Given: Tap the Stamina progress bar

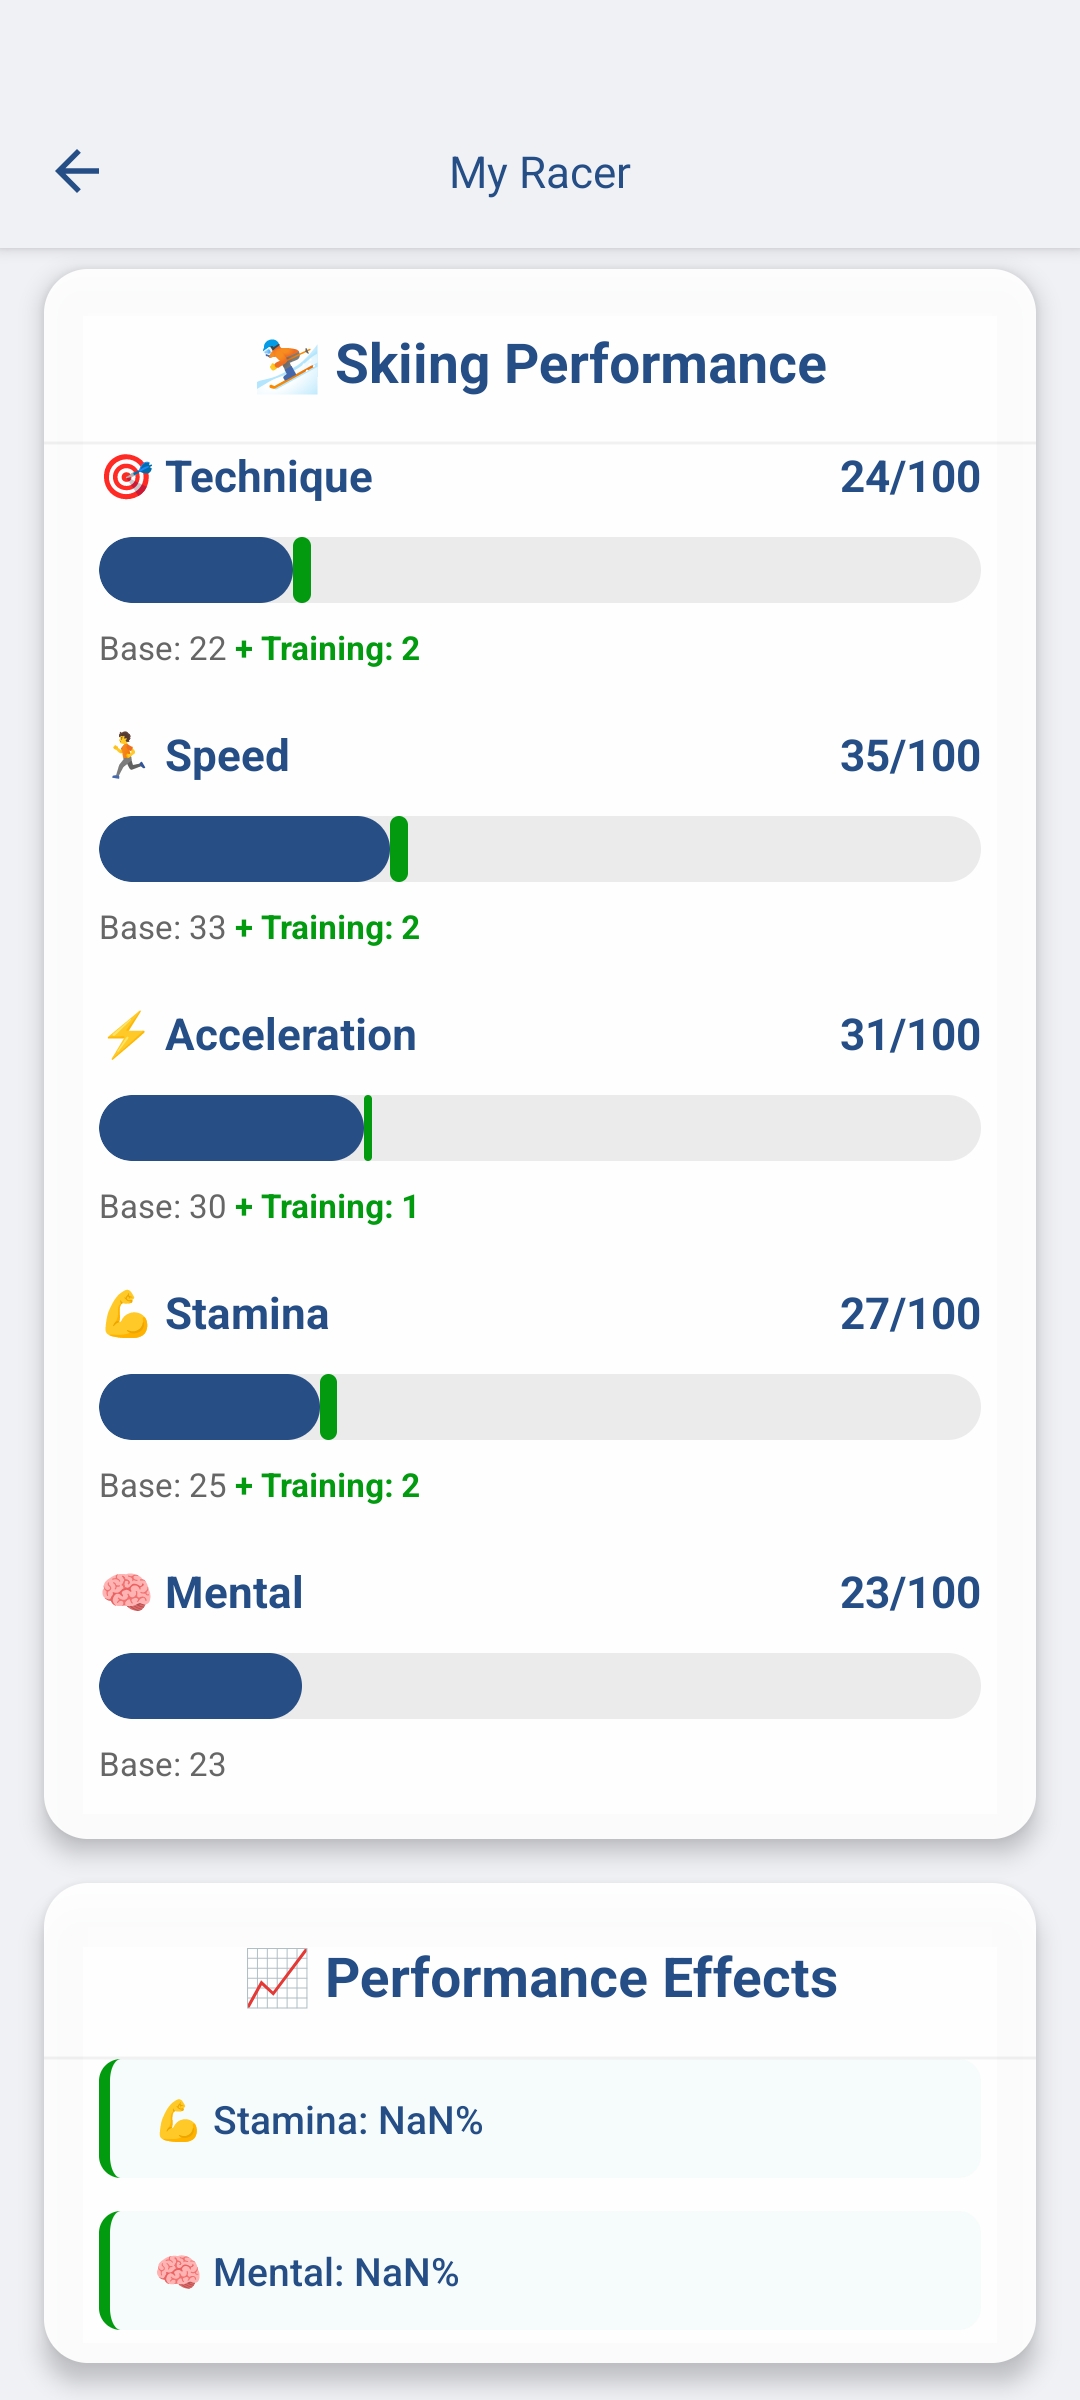Looking at the screenshot, I should [540, 1407].
